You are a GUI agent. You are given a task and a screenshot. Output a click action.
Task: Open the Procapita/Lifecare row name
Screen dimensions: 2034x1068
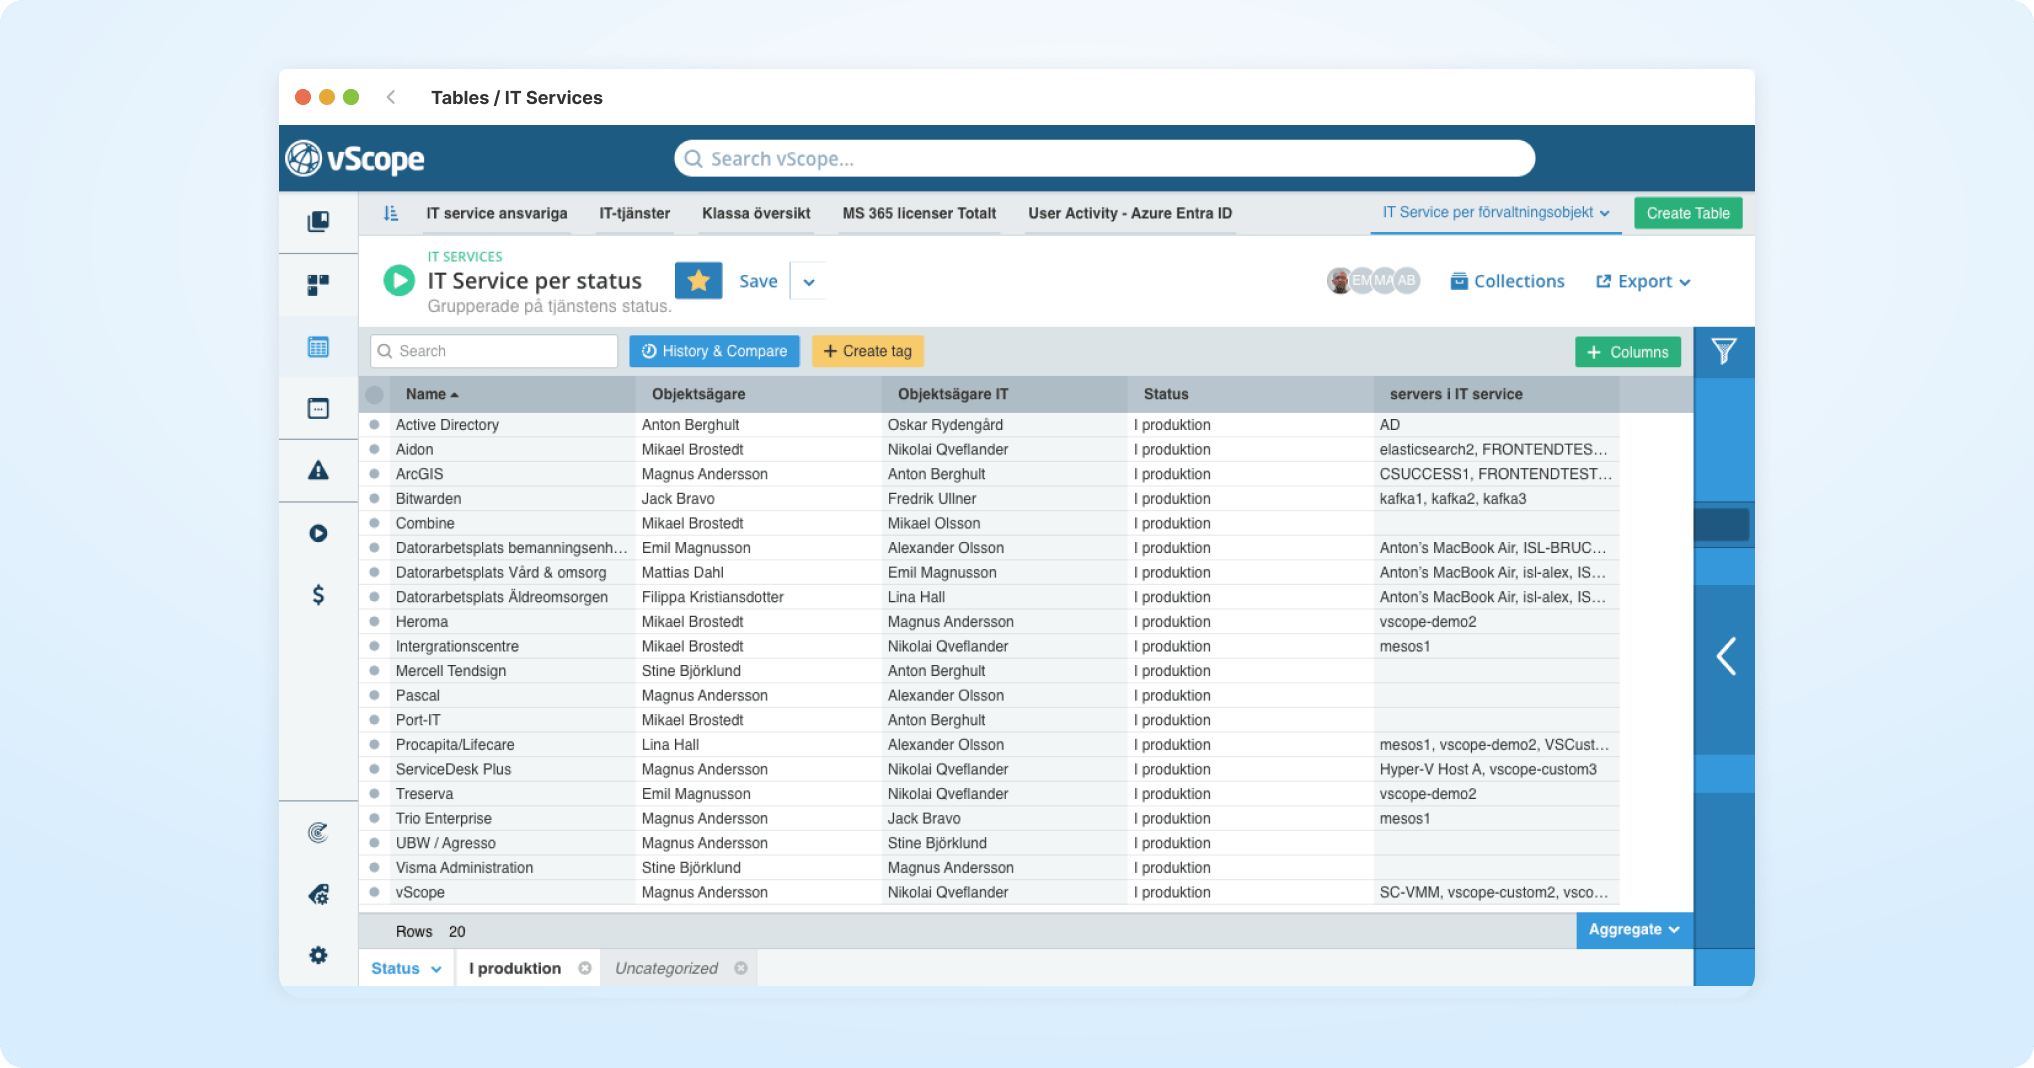click(x=455, y=744)
